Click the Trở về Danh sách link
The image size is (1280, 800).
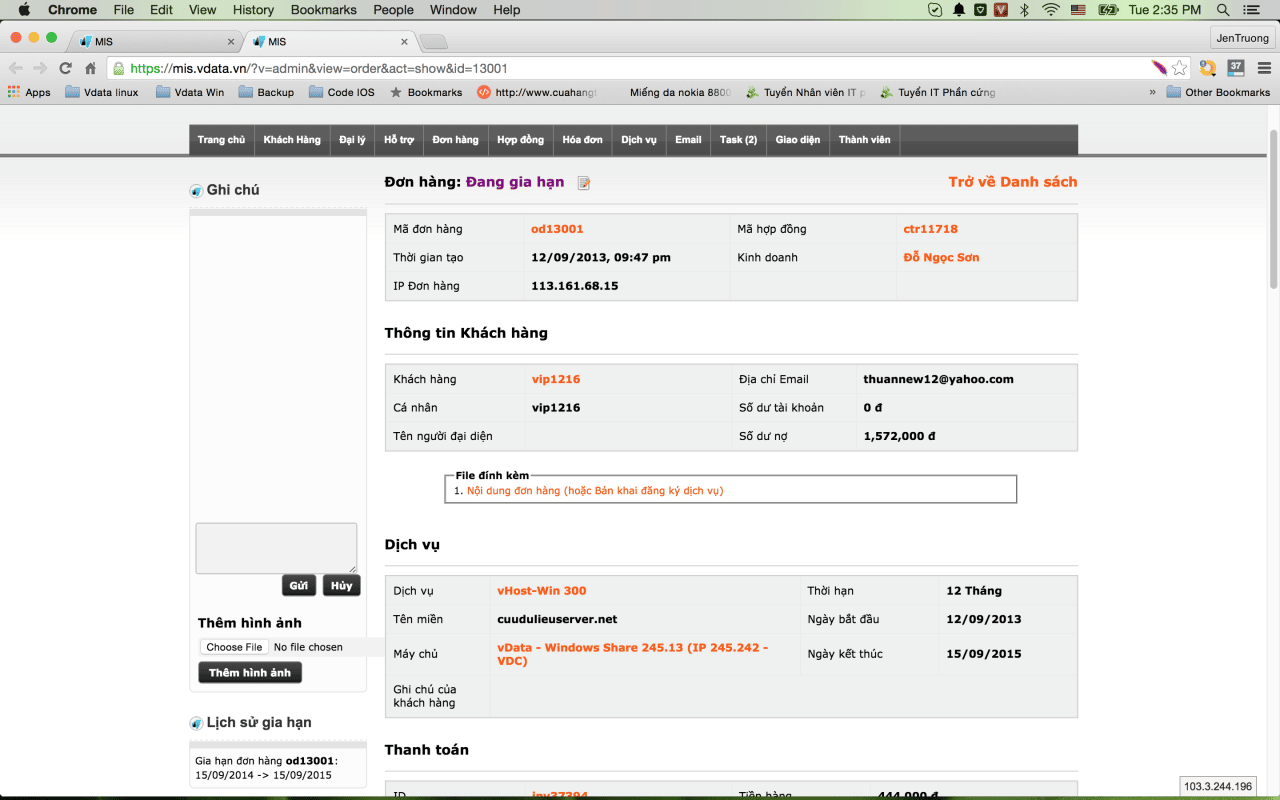tap(1012, 182)
